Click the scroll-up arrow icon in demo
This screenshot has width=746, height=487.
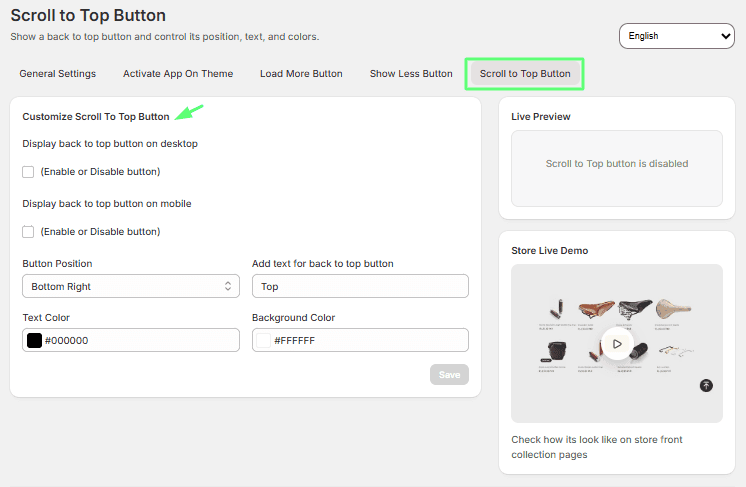(706, 385)
